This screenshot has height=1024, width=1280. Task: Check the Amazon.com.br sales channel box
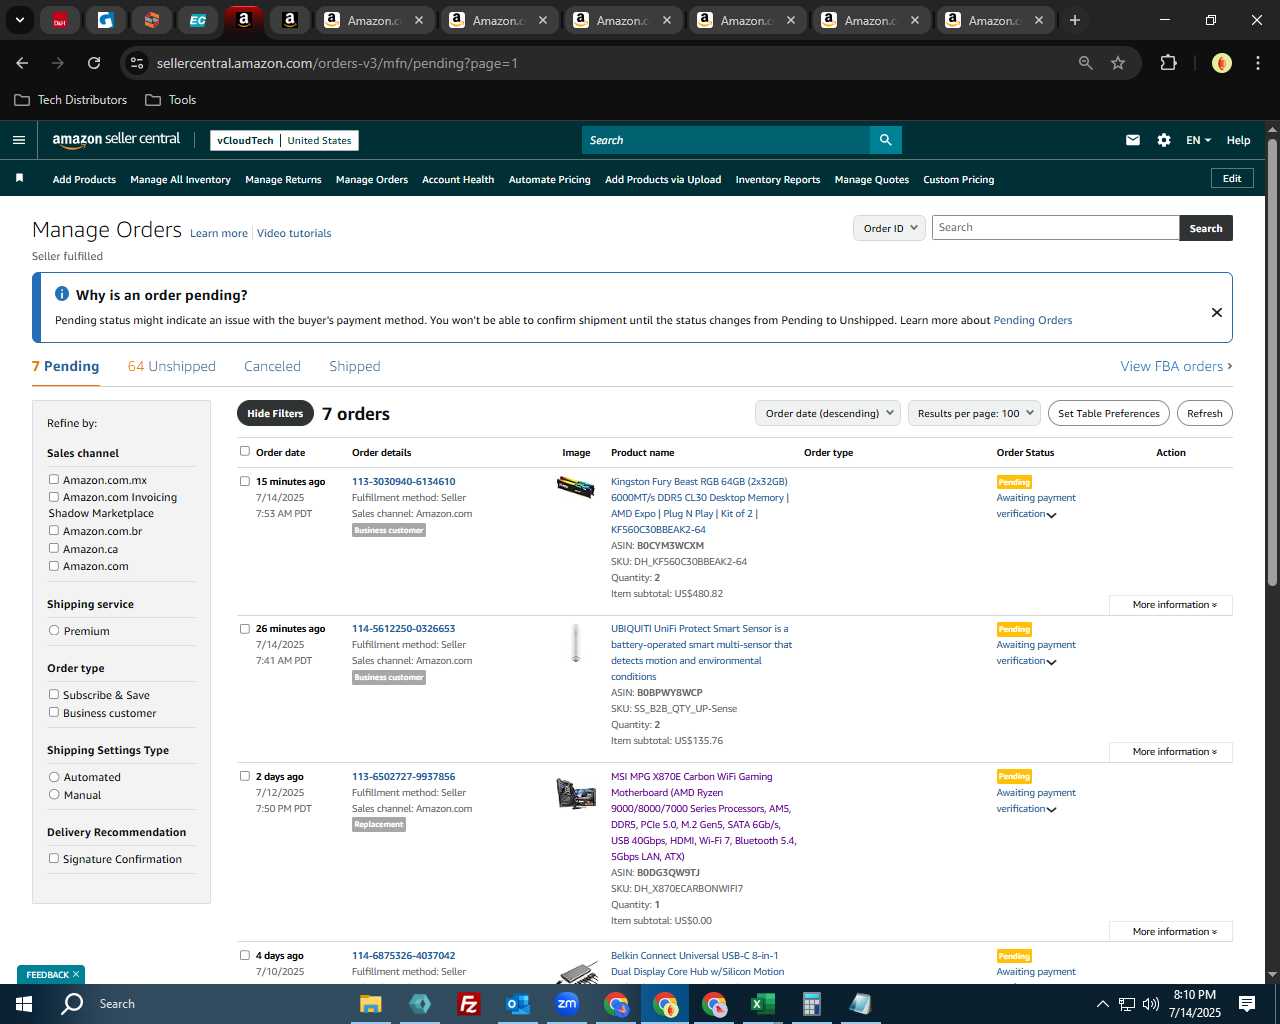tap(54, 531)
